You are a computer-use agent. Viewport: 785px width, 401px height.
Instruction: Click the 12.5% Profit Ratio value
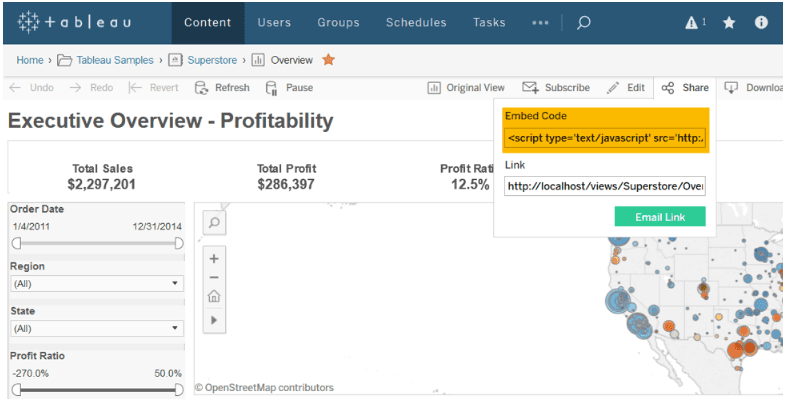[x=470, y=185]
